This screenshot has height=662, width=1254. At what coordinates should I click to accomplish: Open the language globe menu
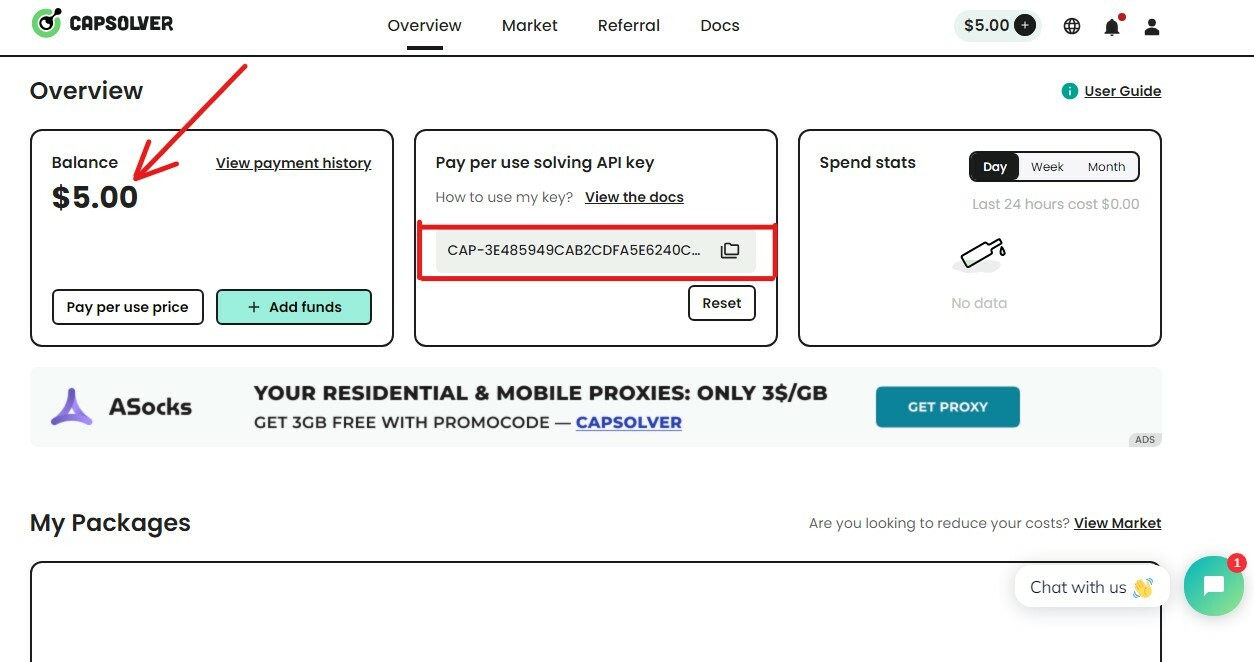(x=1072, y=27)
